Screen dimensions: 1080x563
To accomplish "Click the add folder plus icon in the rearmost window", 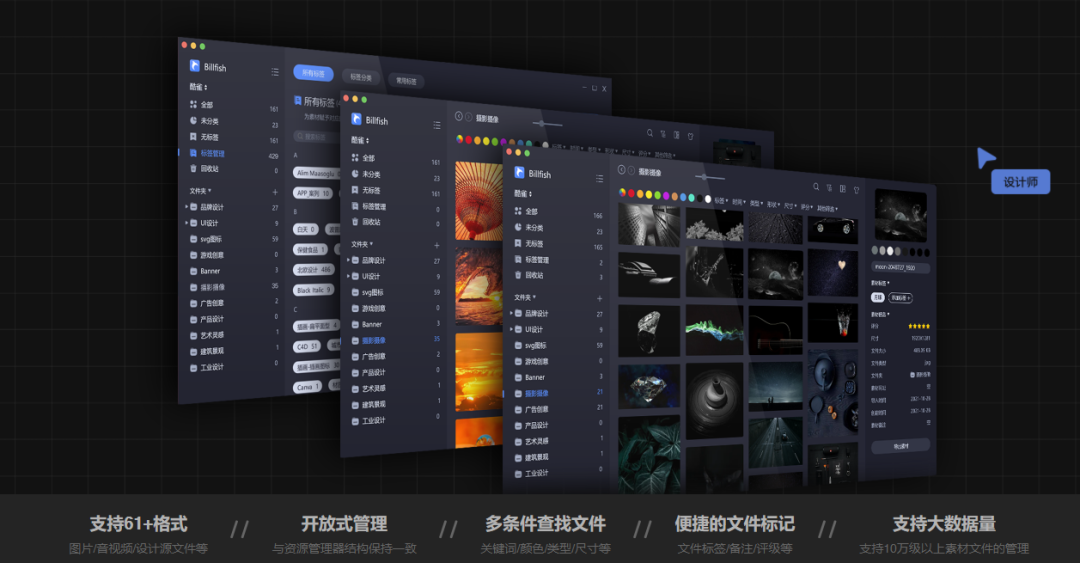I will click(274, 191).
